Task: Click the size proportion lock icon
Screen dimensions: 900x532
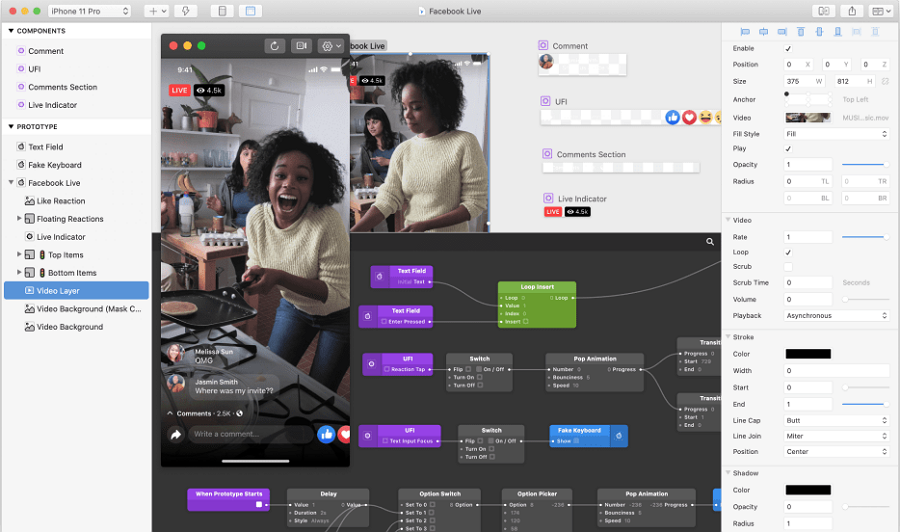Action: coord(886,81)
